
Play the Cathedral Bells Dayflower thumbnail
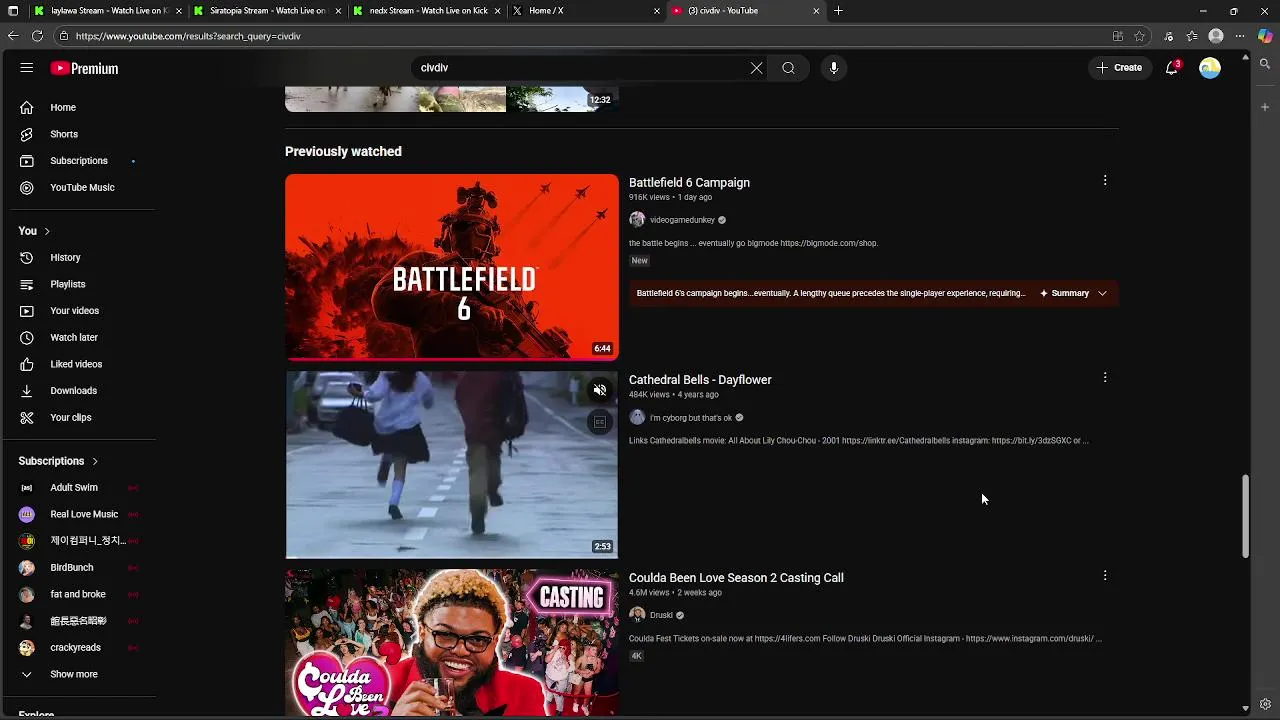pos(451,465)
